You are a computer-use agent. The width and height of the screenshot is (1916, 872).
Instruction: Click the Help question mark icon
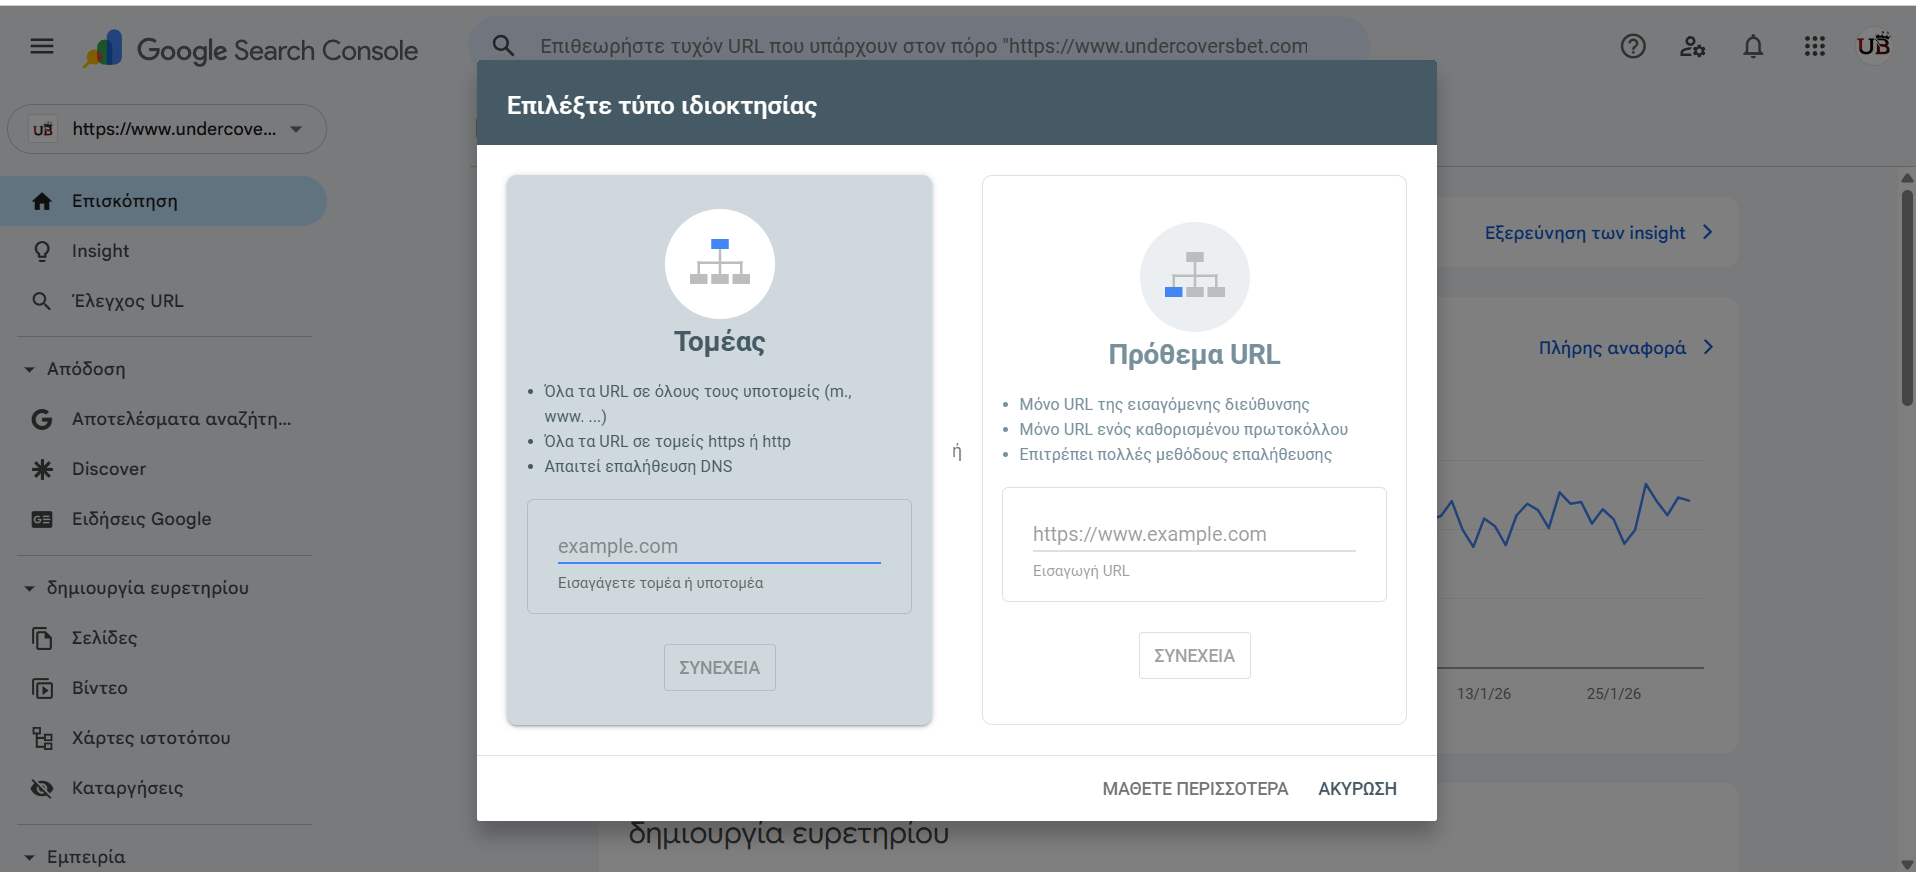1633,46
